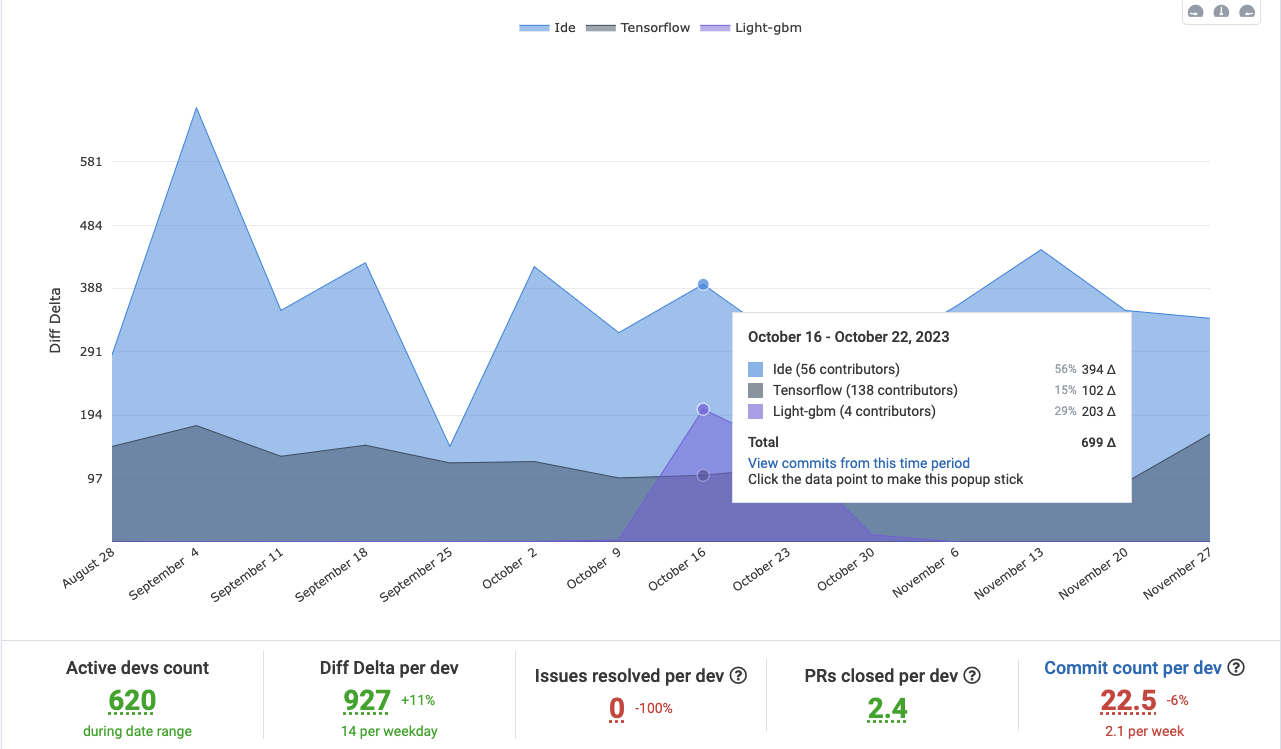Click the 927 Diff Delta per dev value

[366, 702]
